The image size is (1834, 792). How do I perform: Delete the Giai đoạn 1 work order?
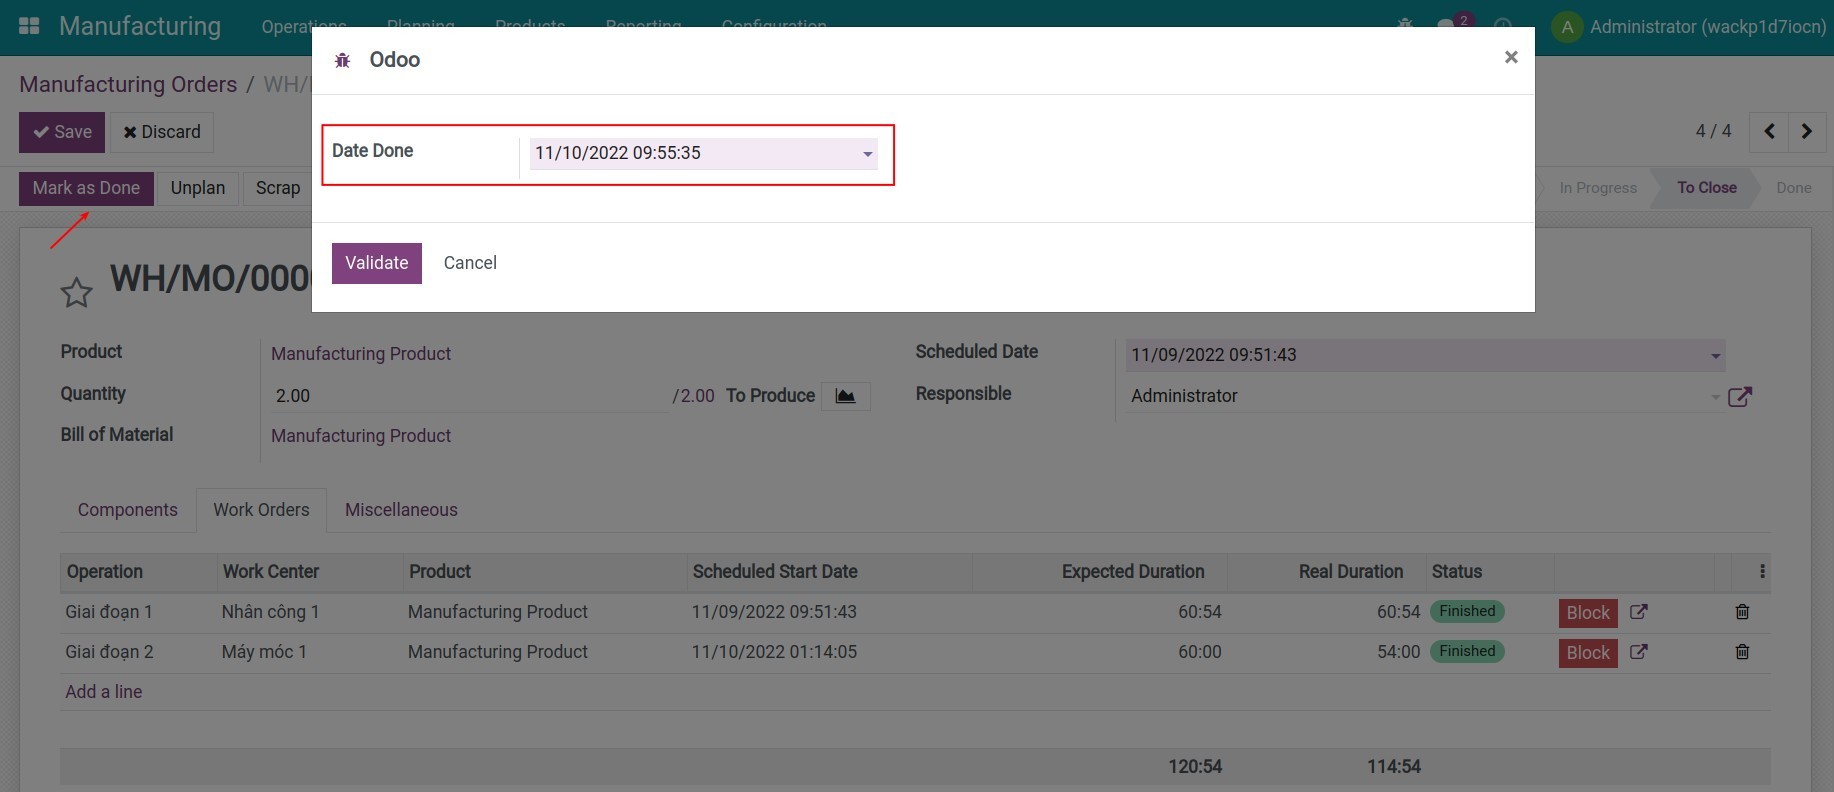(1742, 612)
